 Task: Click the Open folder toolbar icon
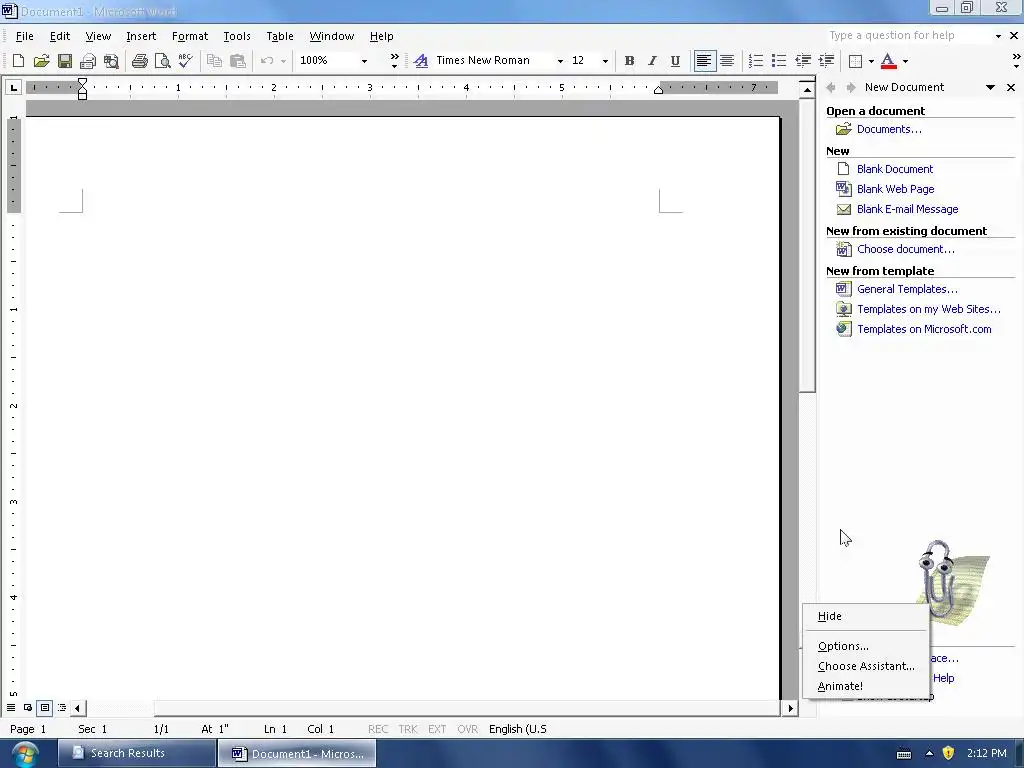[41, 61]
